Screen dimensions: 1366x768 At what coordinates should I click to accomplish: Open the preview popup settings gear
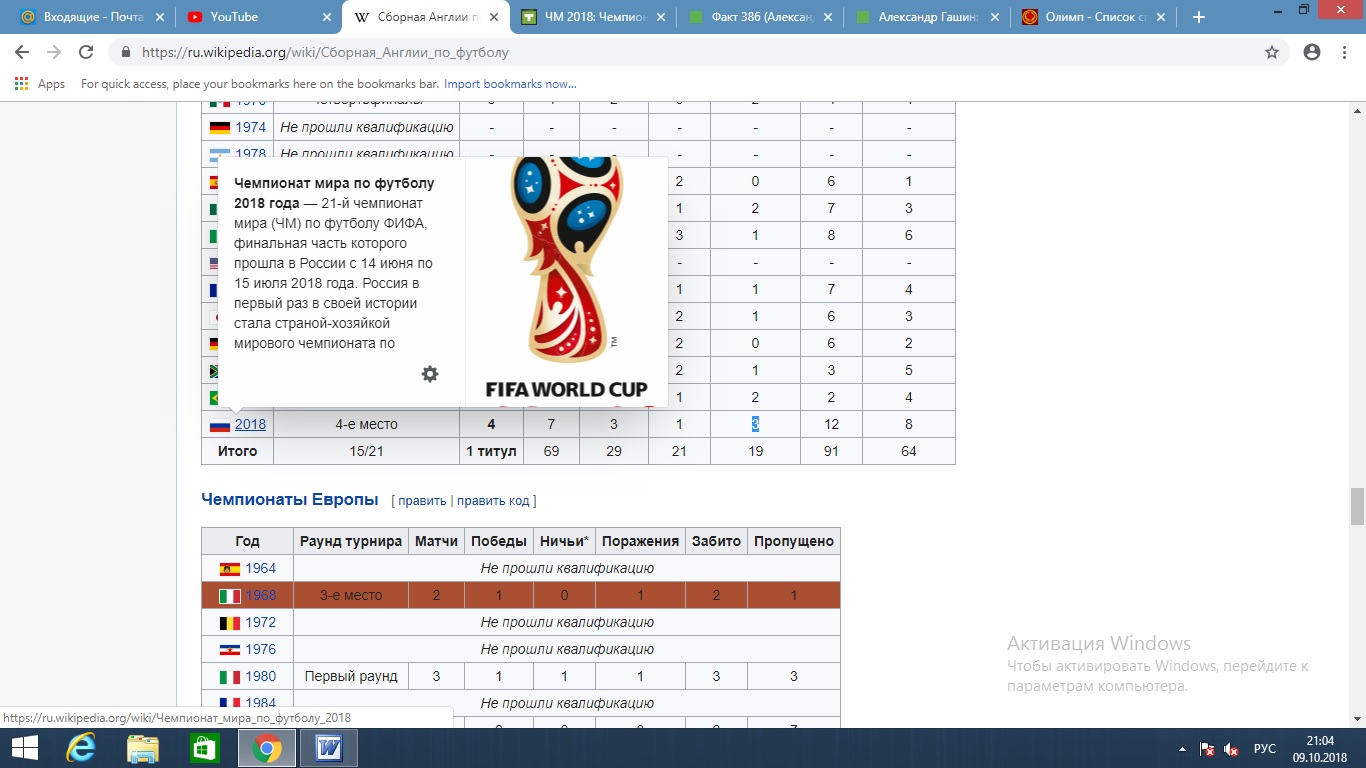coord(430,374)
